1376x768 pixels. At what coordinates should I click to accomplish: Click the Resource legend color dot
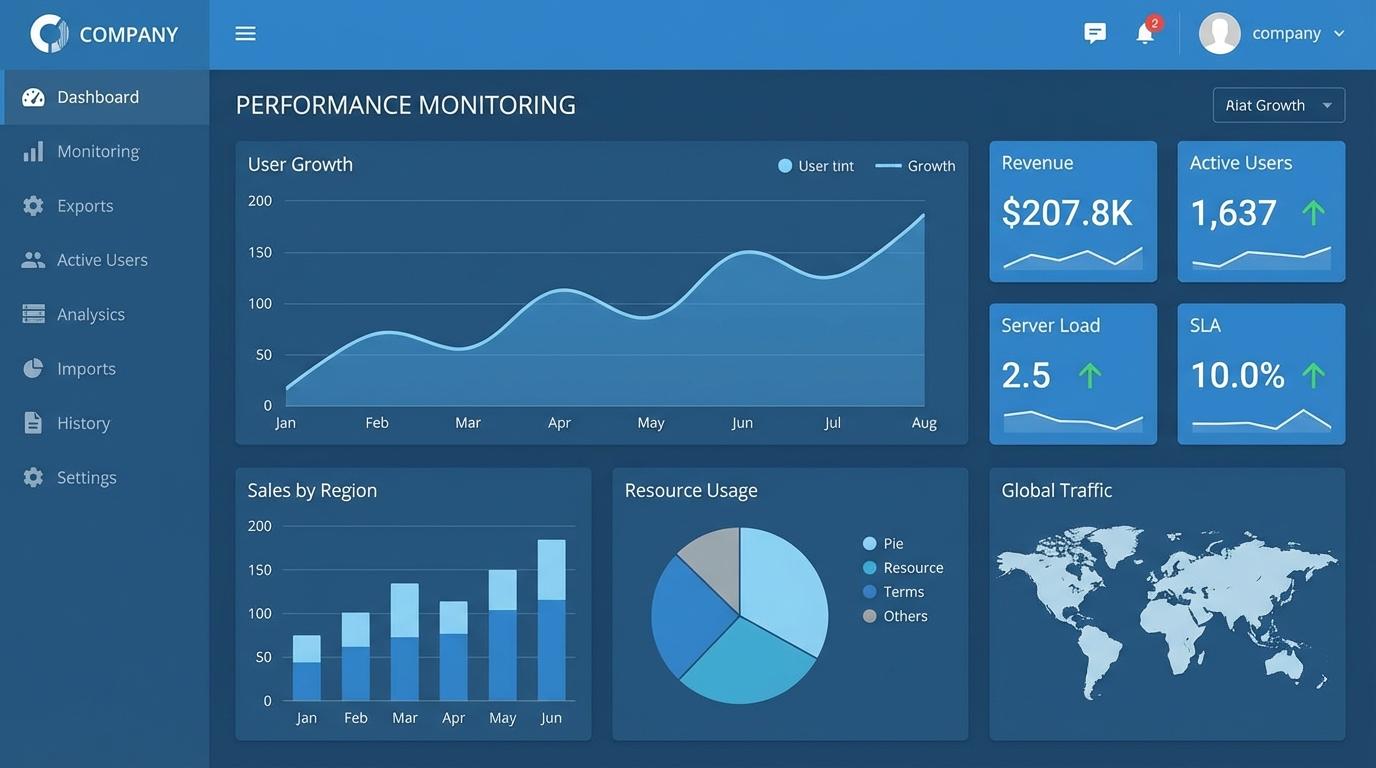[x=869, y=568]
